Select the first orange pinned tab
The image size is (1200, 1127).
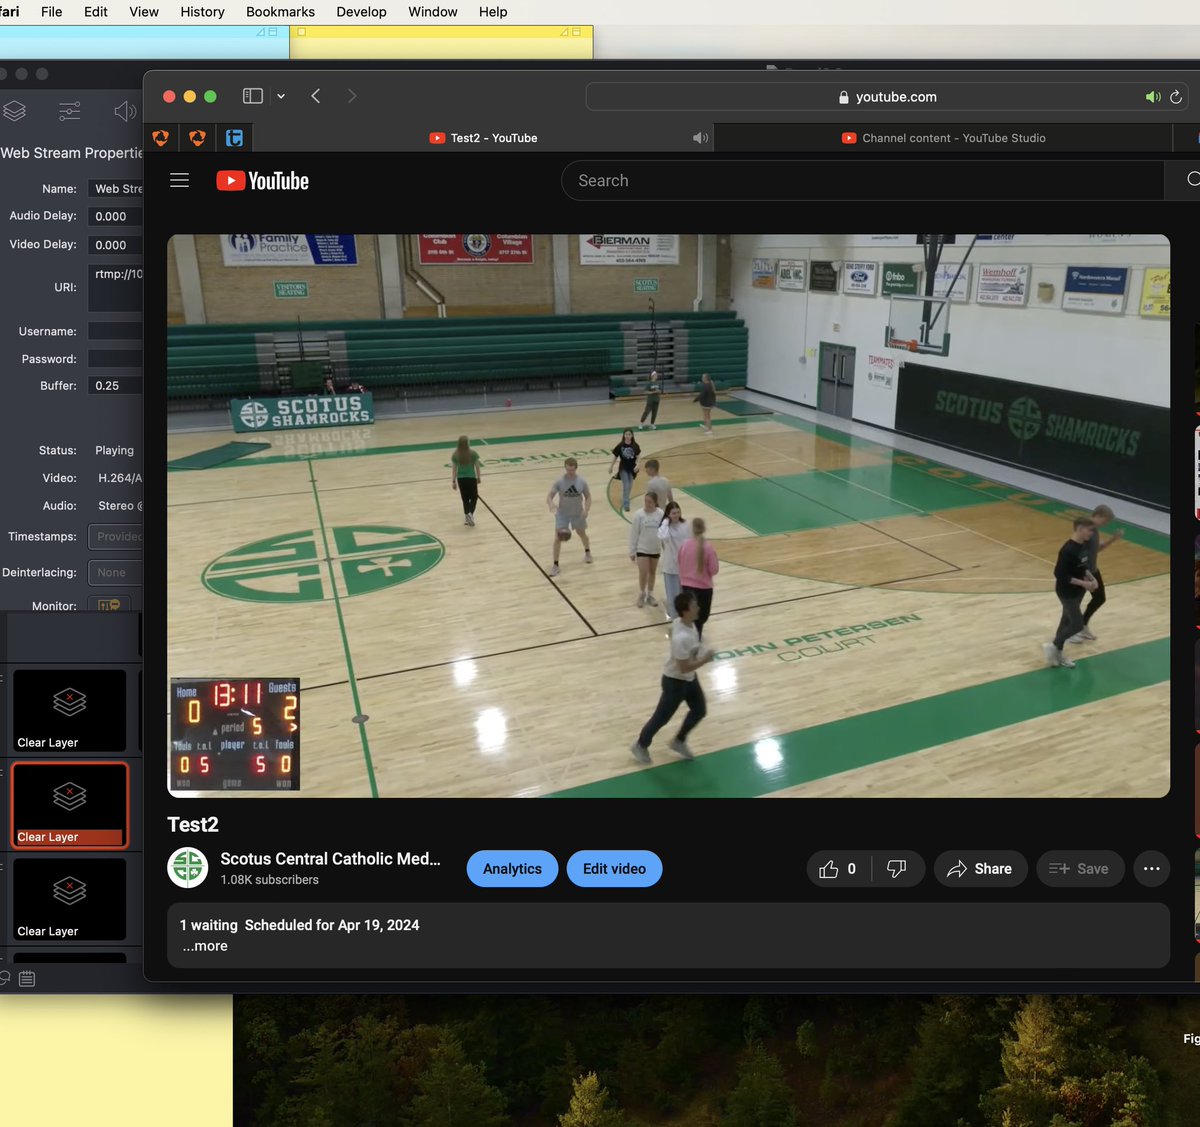coord(160,138)
